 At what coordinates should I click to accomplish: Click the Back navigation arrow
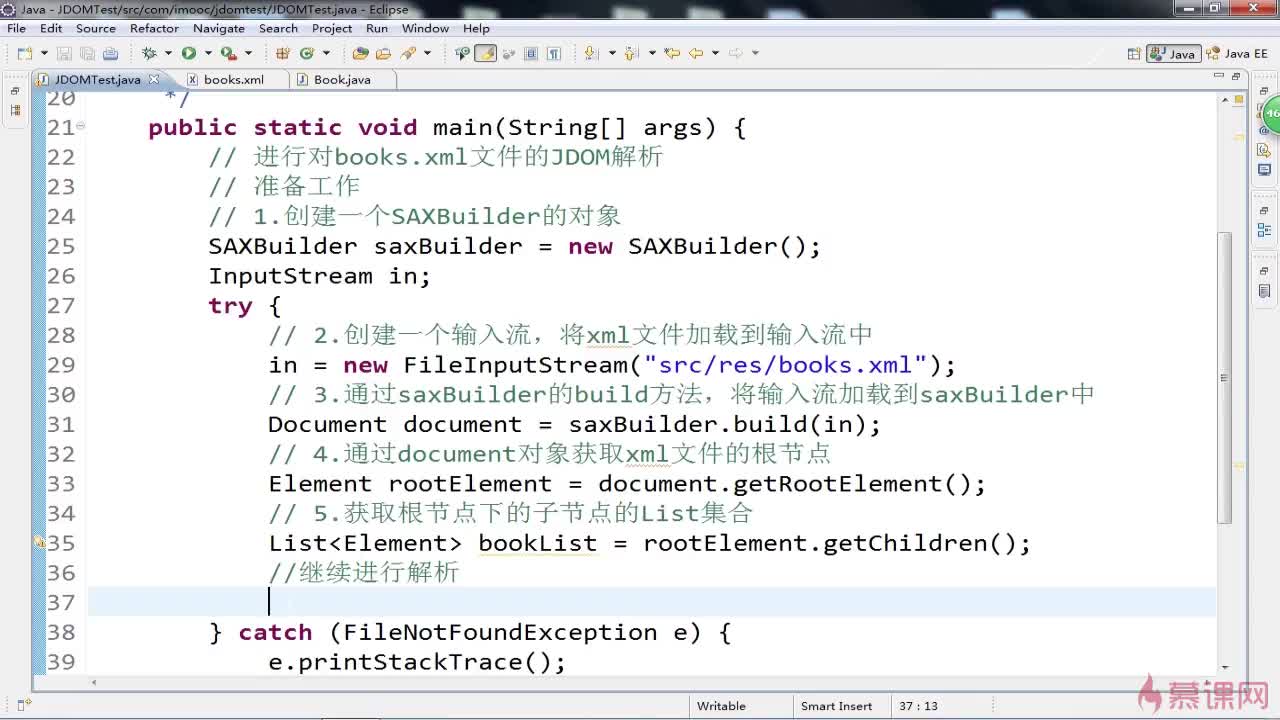click(697, 53)
